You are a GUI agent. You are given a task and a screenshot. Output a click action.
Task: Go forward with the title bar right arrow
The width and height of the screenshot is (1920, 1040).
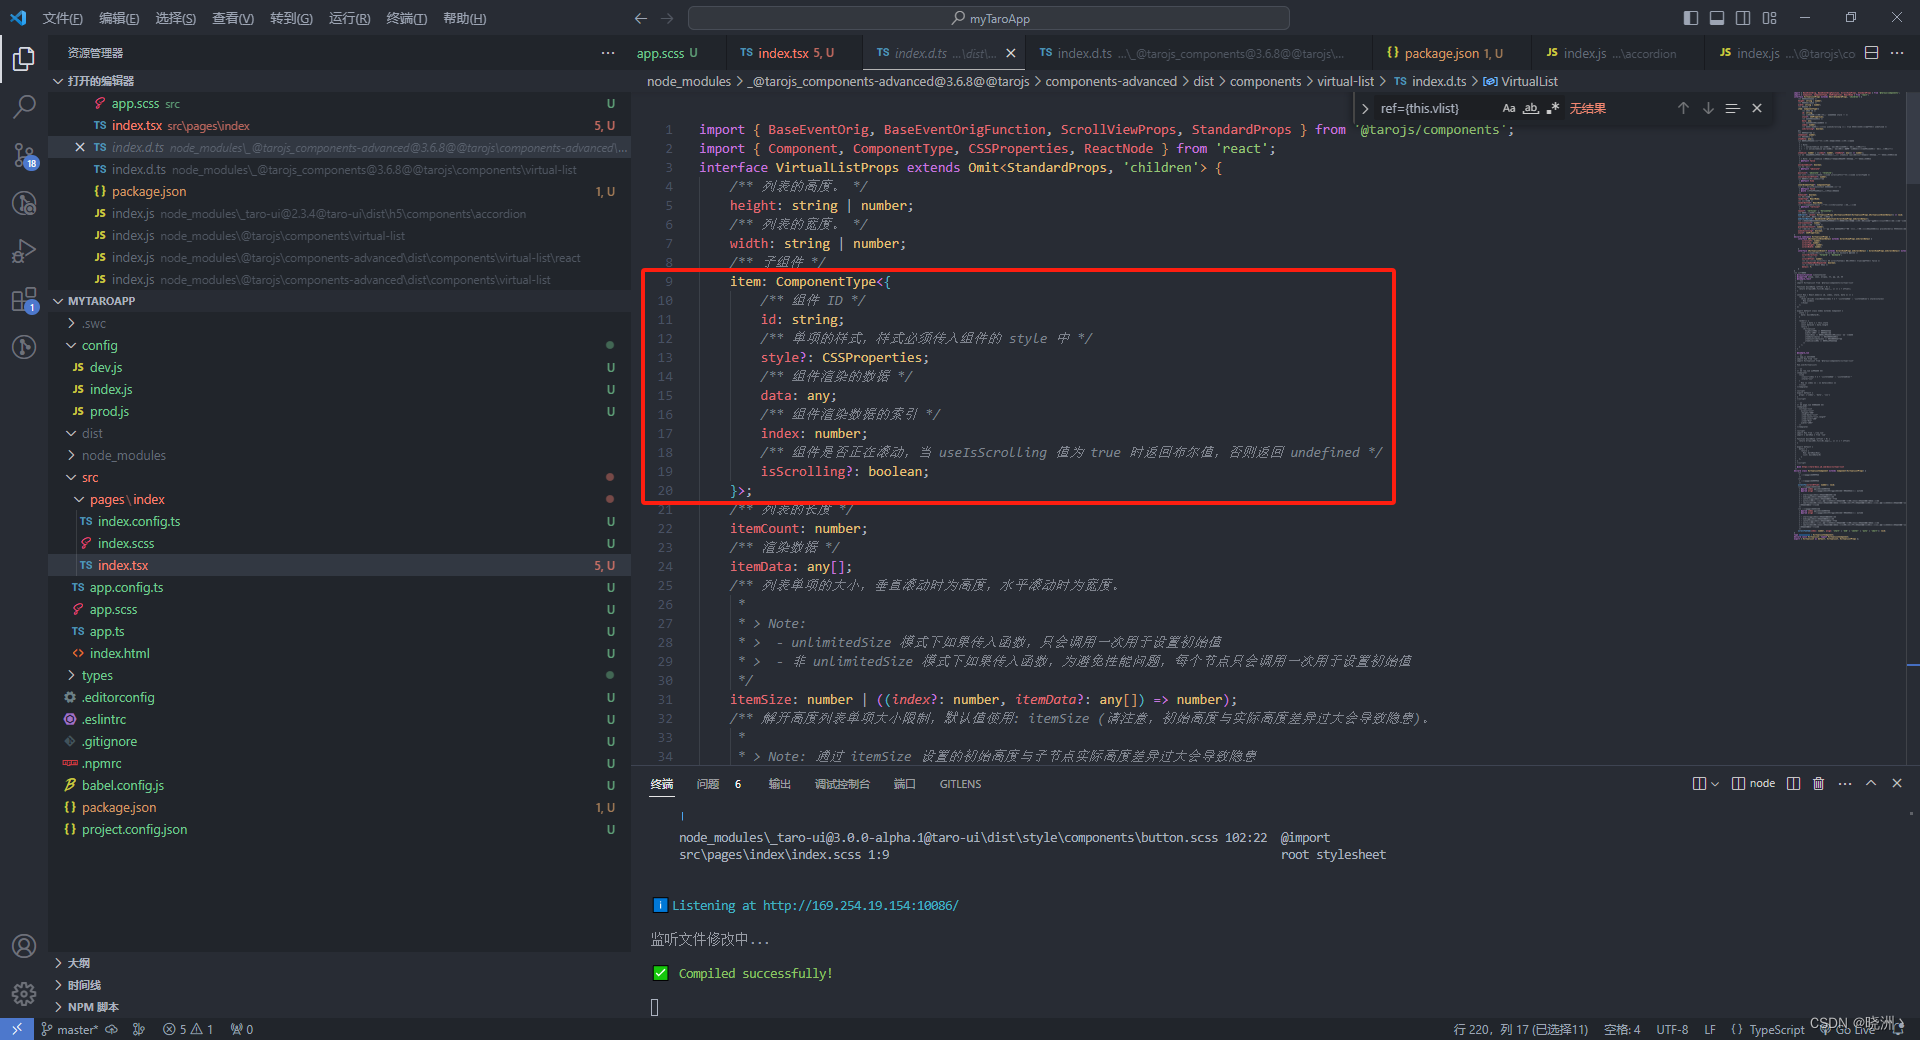click(667, 18)
